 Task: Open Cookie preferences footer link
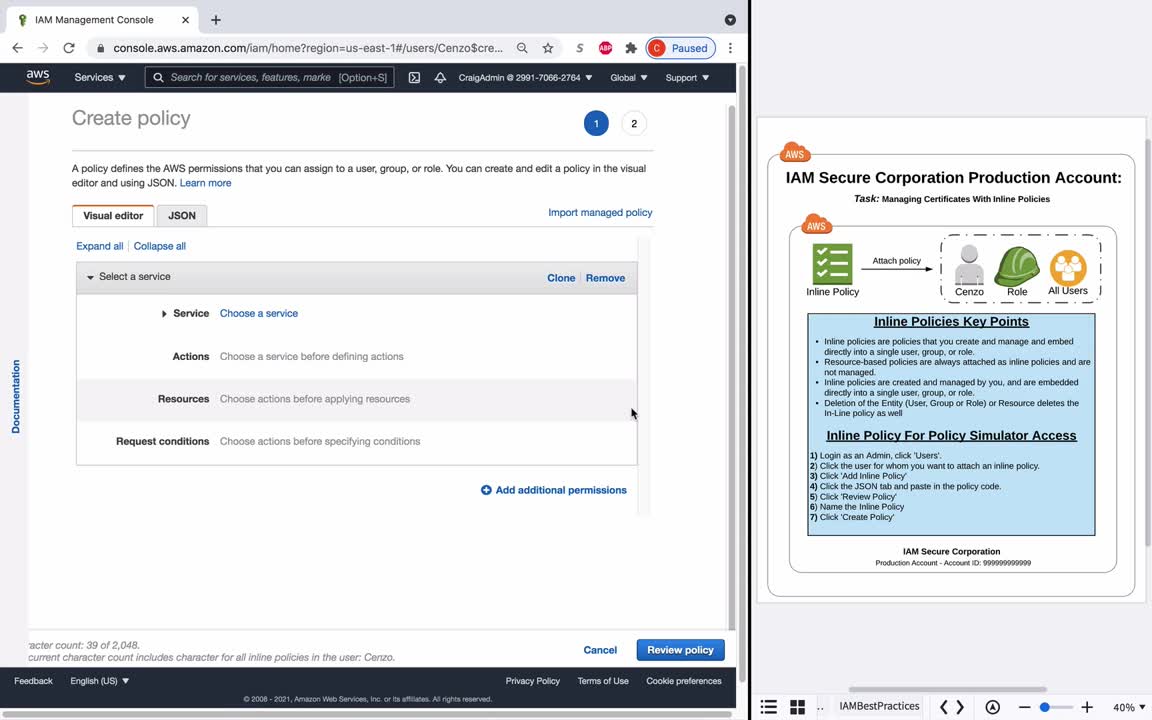pyautogui.click(x=684, y=681)
